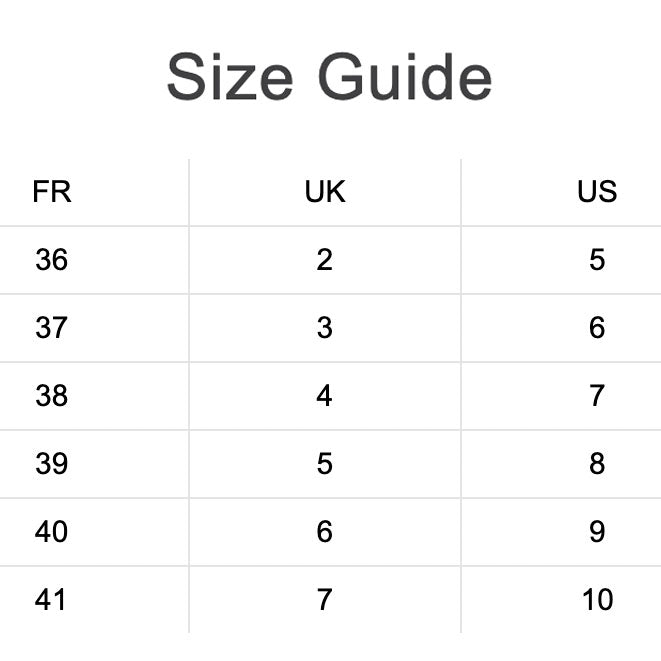This screenshot has height=661, width=661.
Task: Select UK size 2 cell
Action: (x=325, y=260)
